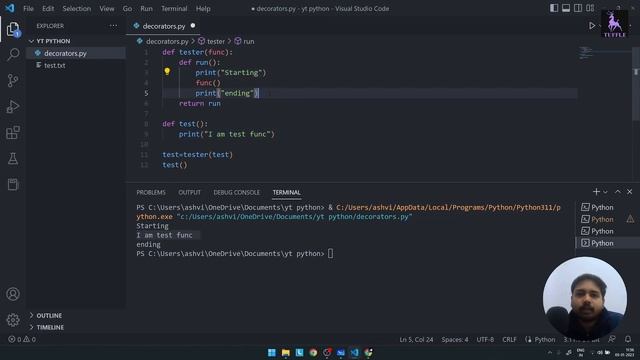This screenshot has width=640, height=360.
Task: Click errors and warnings count in status bar
Action: point(22,339)
